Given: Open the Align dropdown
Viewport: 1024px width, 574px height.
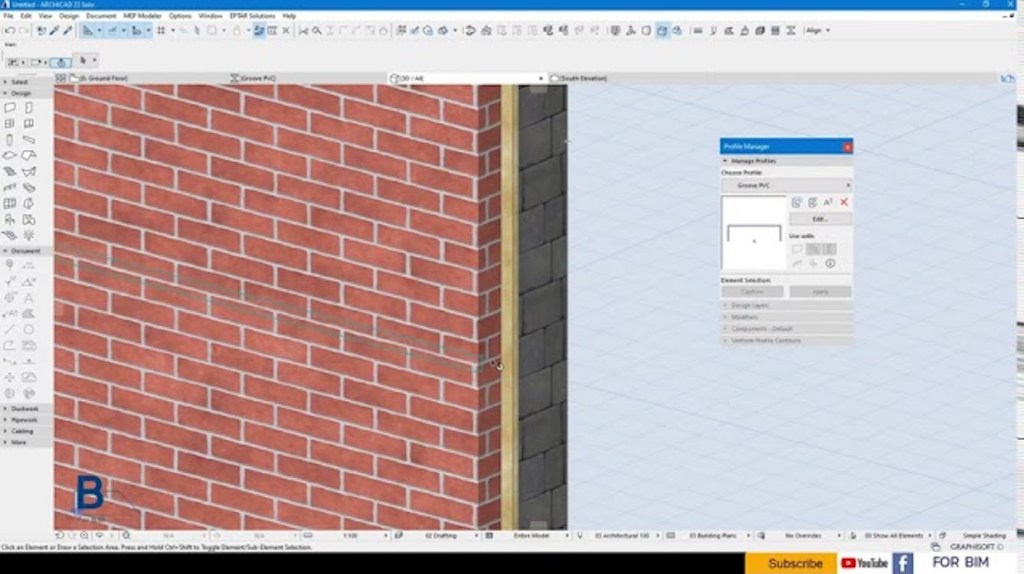Looking at the screenshot, I should pyautogui.click(x=818, y=31).
